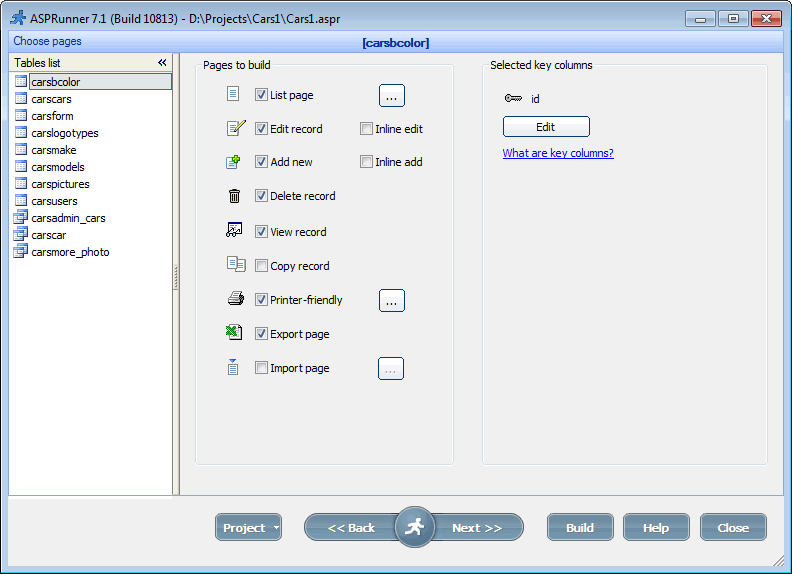The image size is (792, 574).
Task: Click the running man wizard icon
Action: coord(414,527)
